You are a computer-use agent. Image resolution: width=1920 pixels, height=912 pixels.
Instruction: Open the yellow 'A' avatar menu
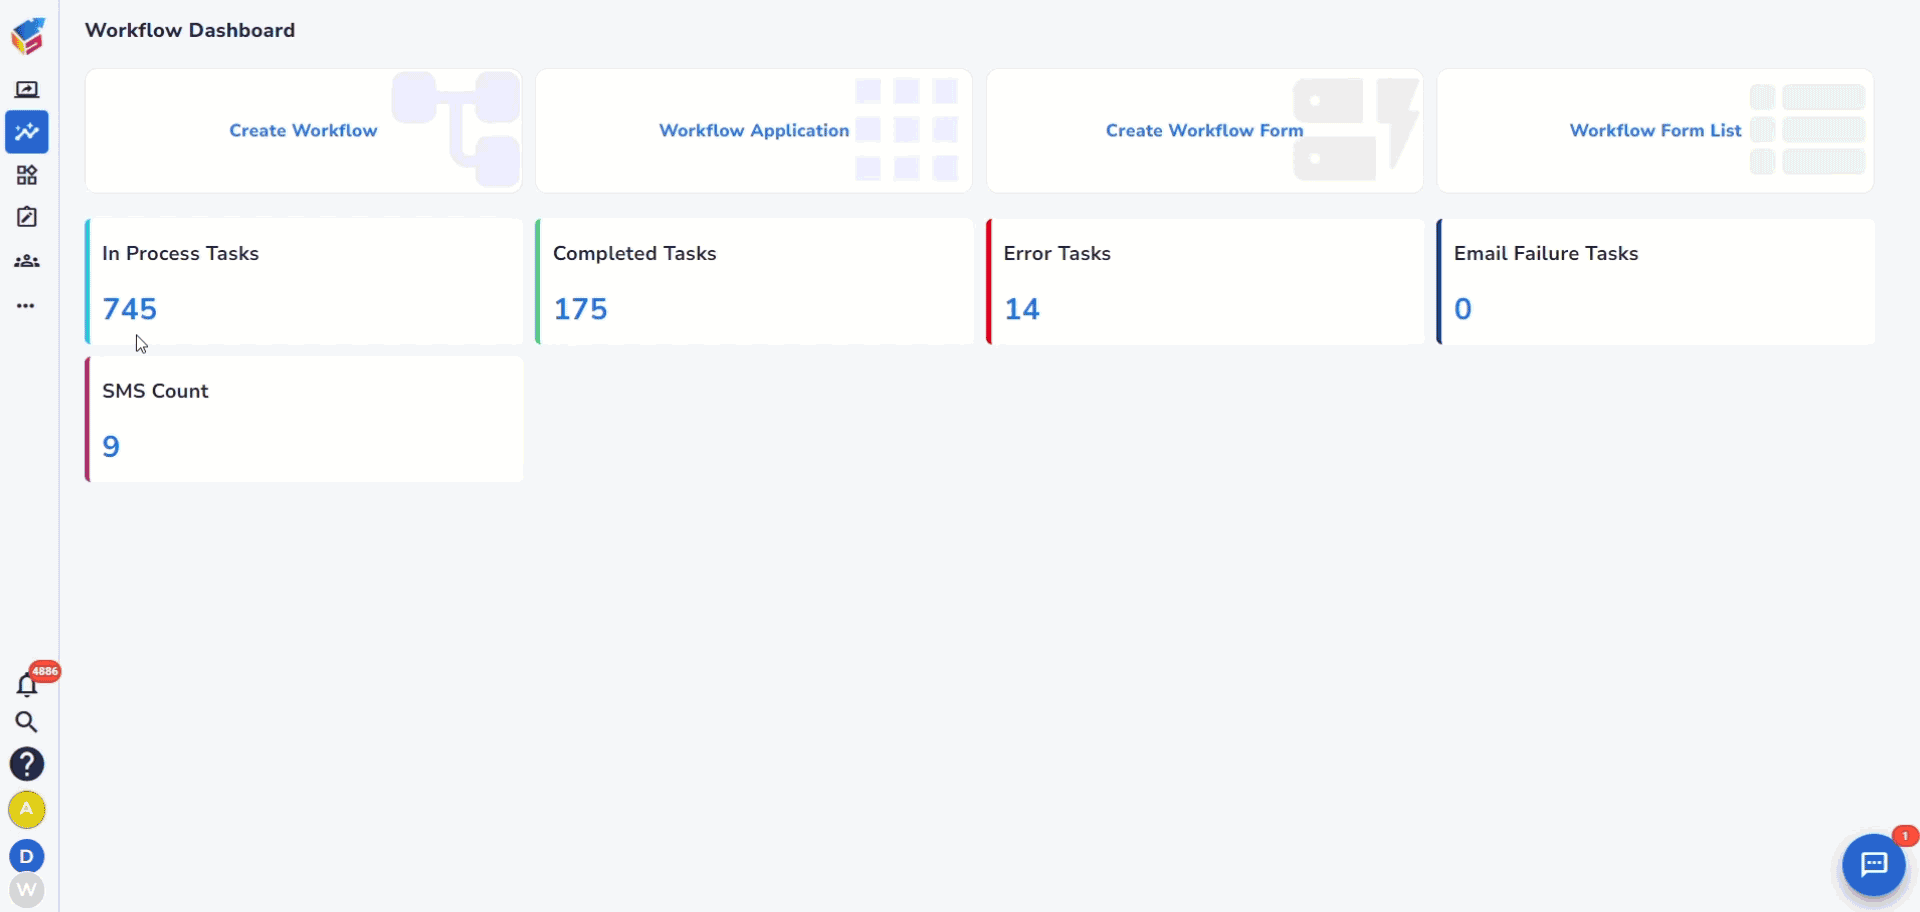[27, 811]
